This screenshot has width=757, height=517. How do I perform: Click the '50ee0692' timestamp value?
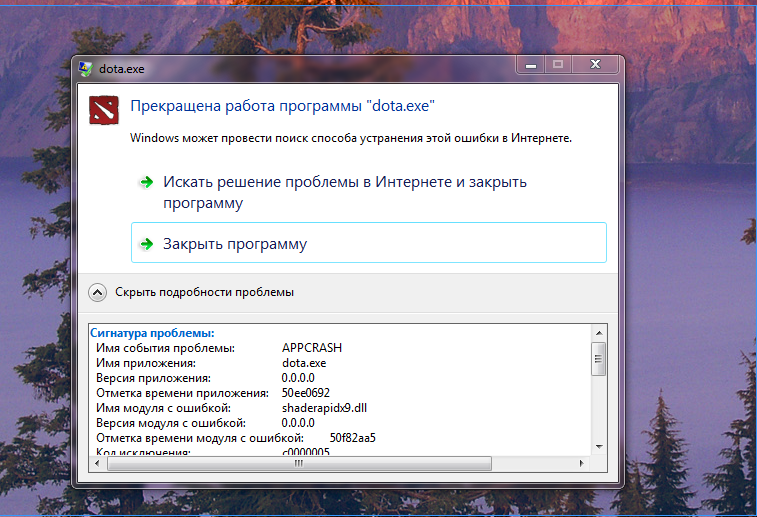pyautogui.click(x=306, y=393)
